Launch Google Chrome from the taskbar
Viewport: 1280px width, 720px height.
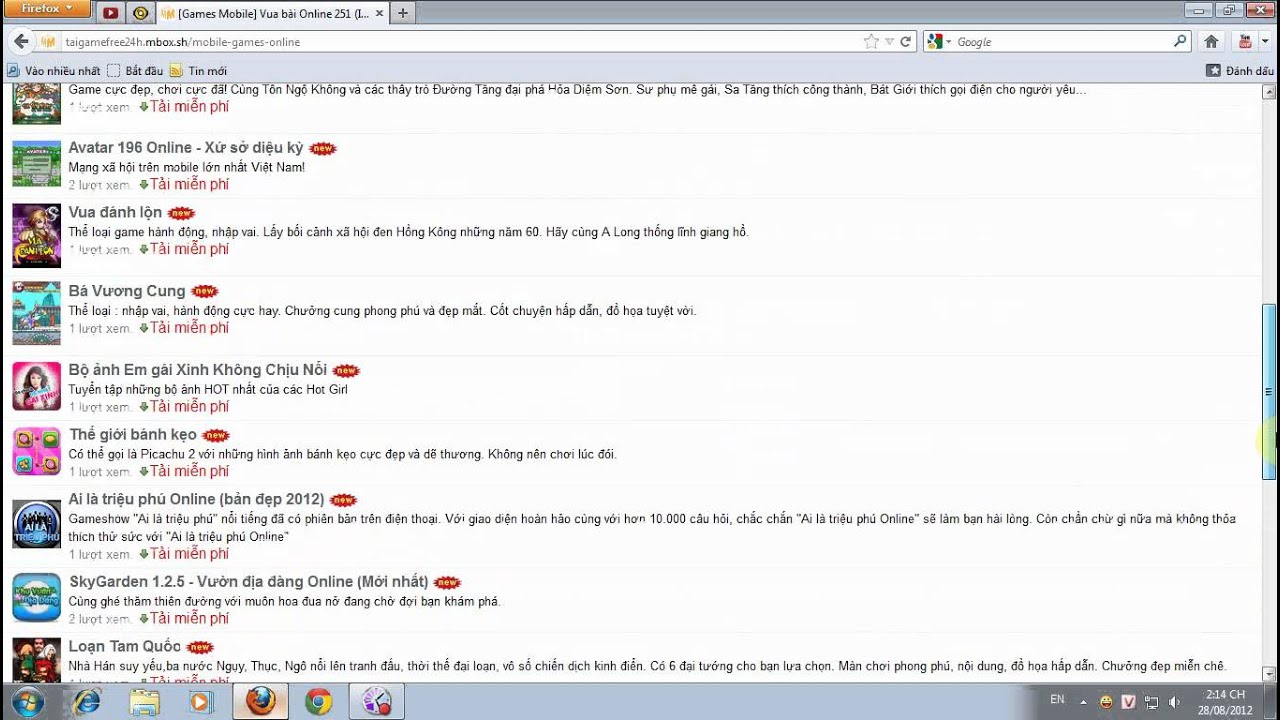(319, 702)
